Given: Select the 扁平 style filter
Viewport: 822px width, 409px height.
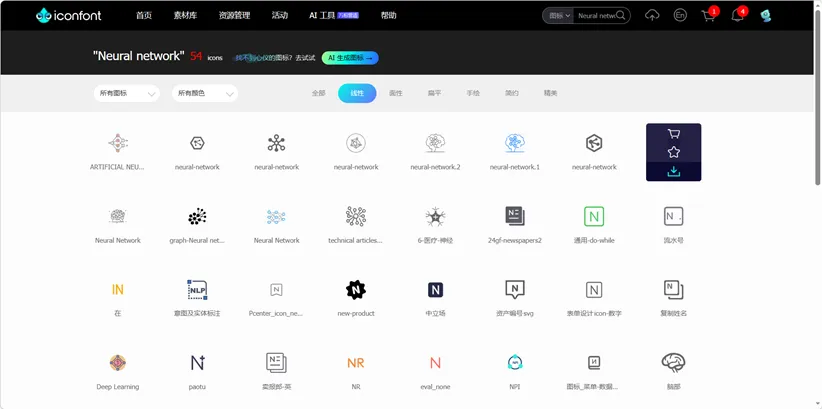Looking at the screenshot, I should [x=435, y=93].
